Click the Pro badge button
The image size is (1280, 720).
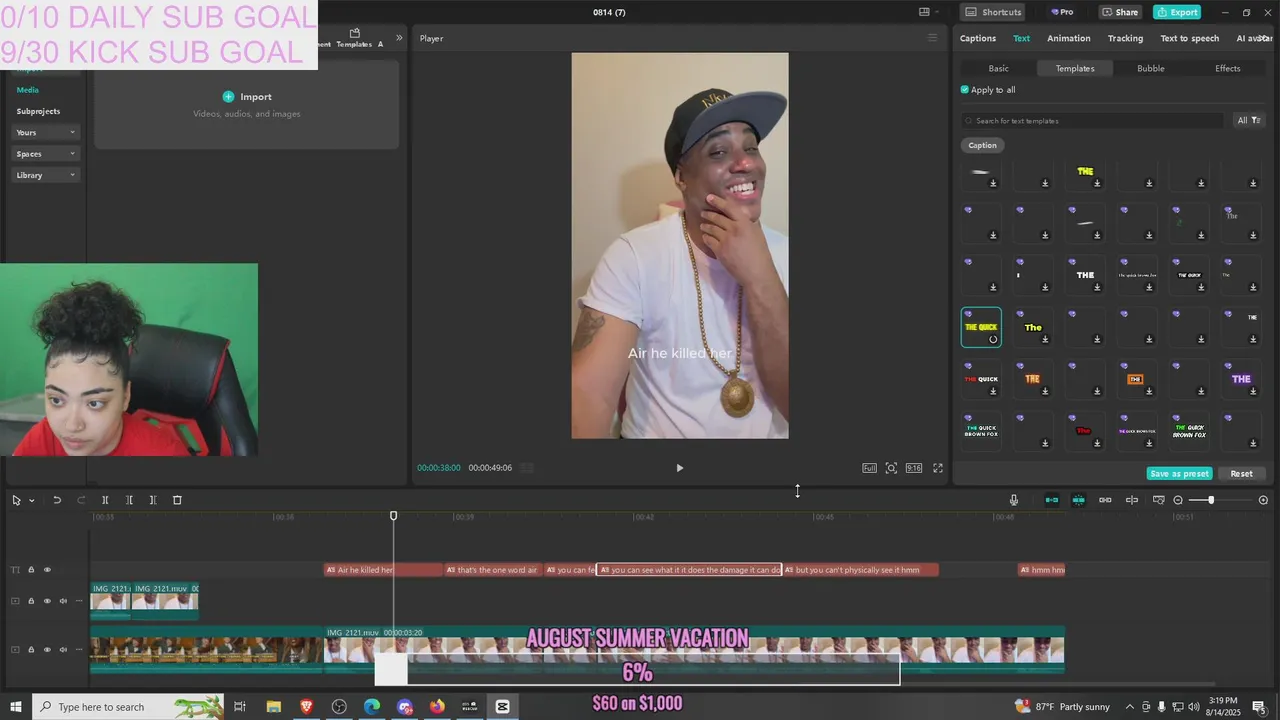pyautogui.click(x=1062, y=12)
